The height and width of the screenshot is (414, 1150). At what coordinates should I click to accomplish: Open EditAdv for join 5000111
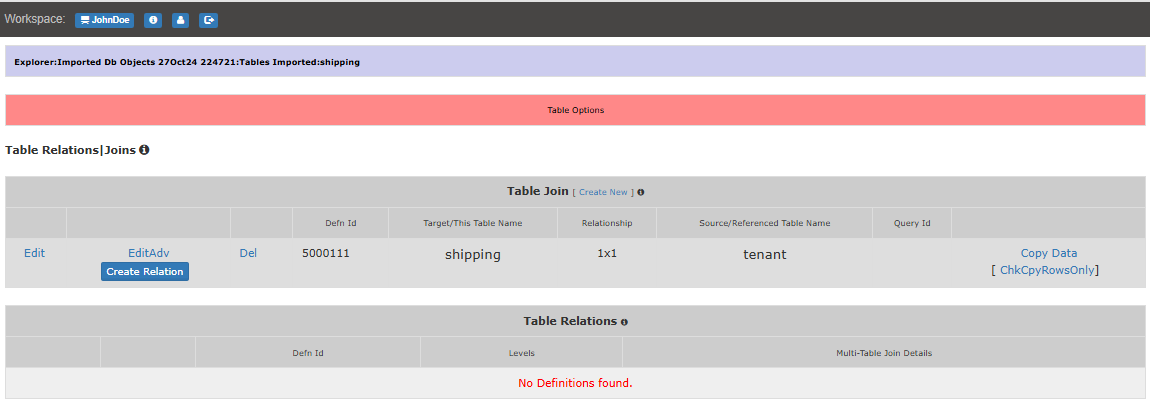[x=149, y=253]
